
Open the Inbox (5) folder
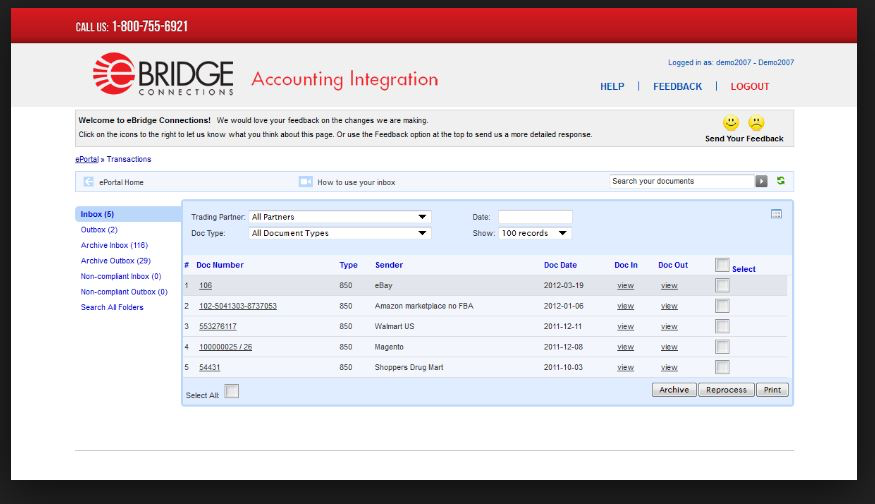coord(97,214)
